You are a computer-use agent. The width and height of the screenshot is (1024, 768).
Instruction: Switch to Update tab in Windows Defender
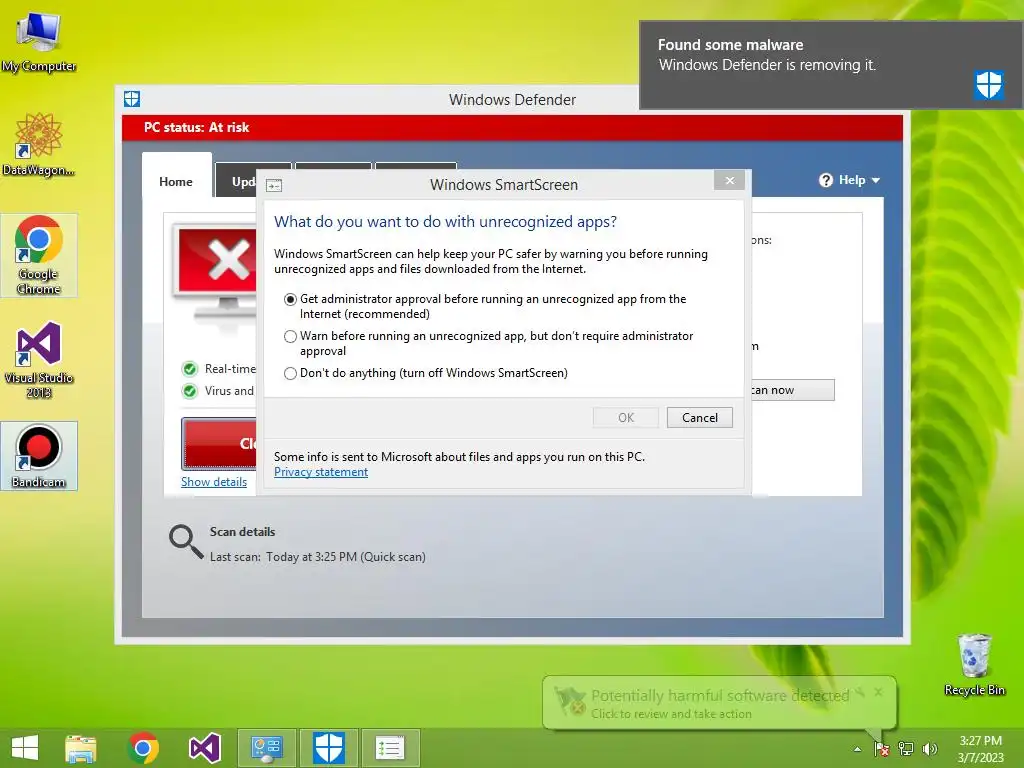(236, 182)
